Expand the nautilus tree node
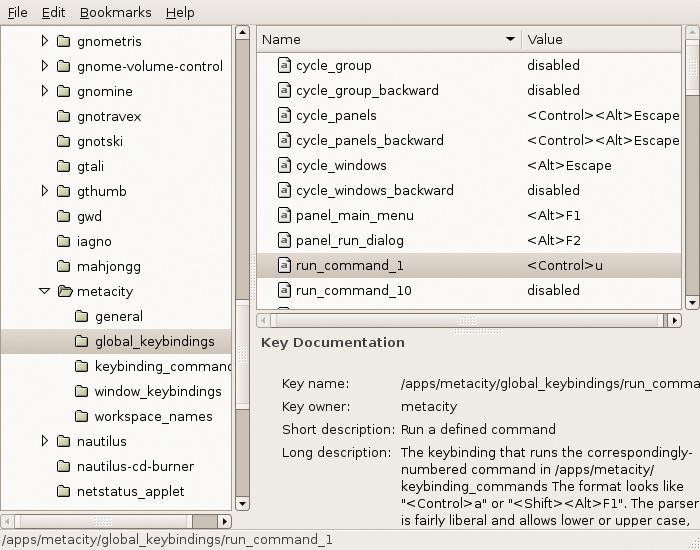 [45, 441]
